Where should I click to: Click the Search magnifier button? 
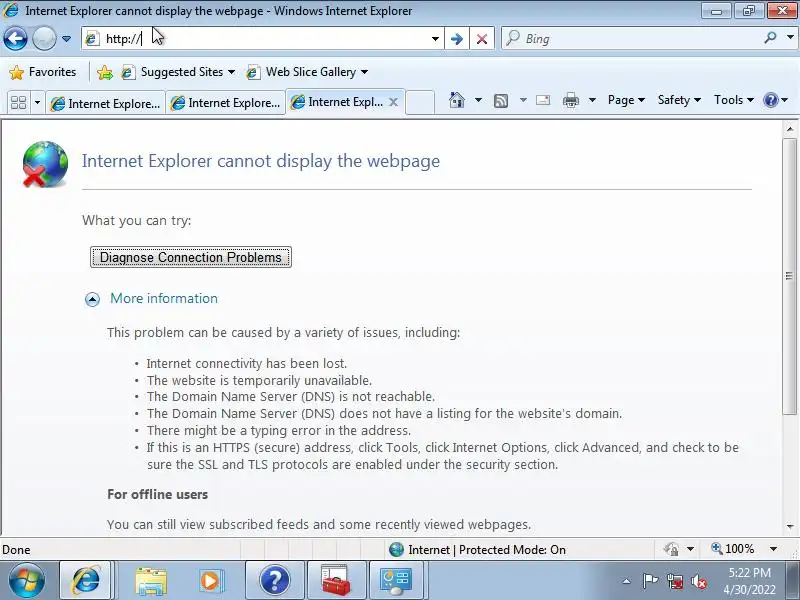[x=770, y=38]
